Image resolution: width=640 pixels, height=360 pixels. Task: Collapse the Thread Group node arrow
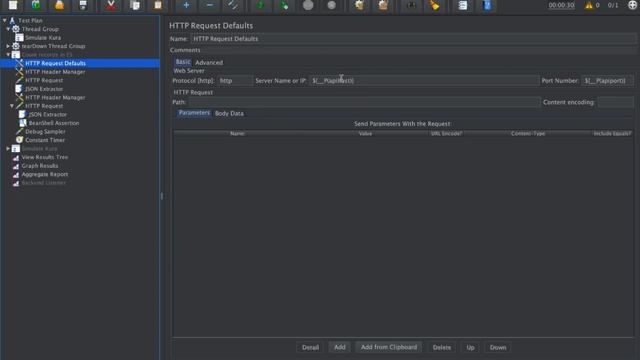[x=8, y=29]
